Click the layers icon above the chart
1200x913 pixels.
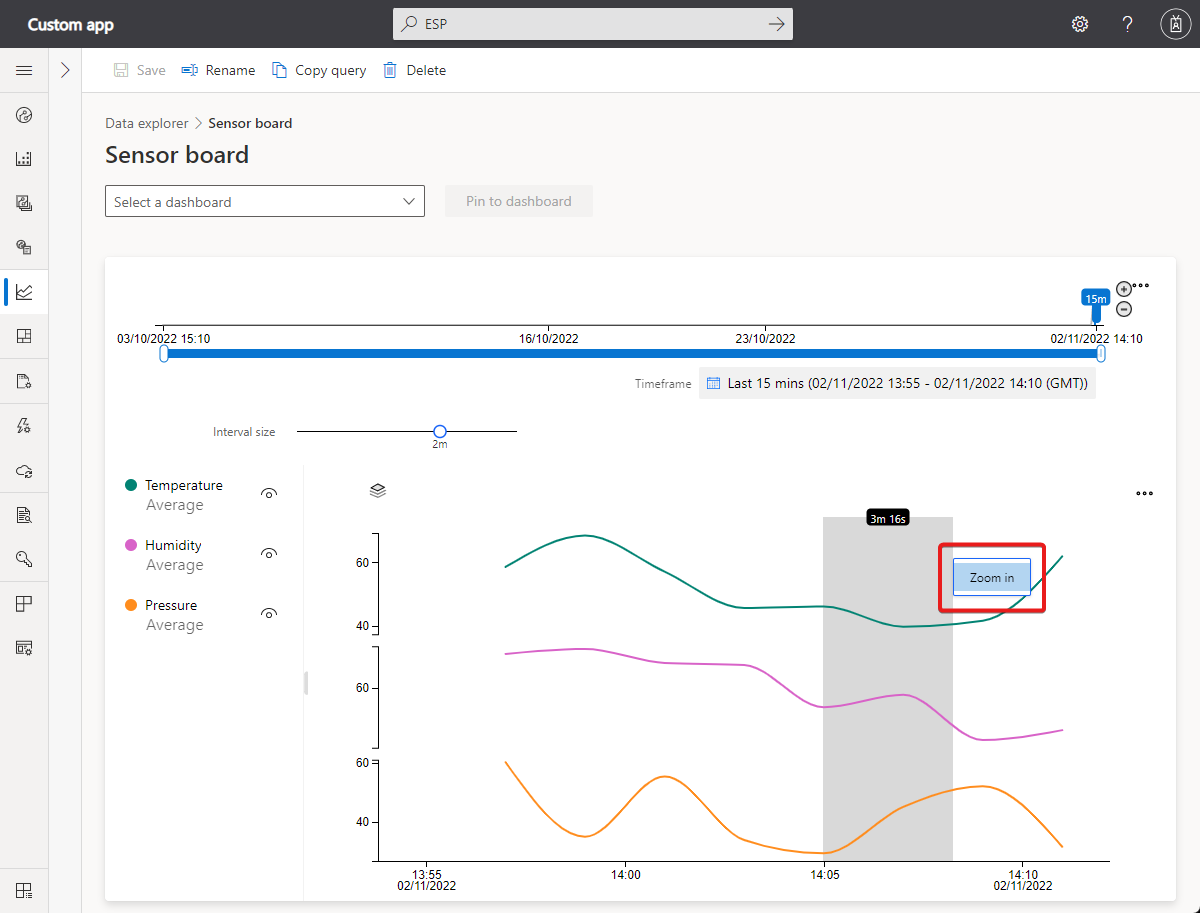(x=377, y=490)
